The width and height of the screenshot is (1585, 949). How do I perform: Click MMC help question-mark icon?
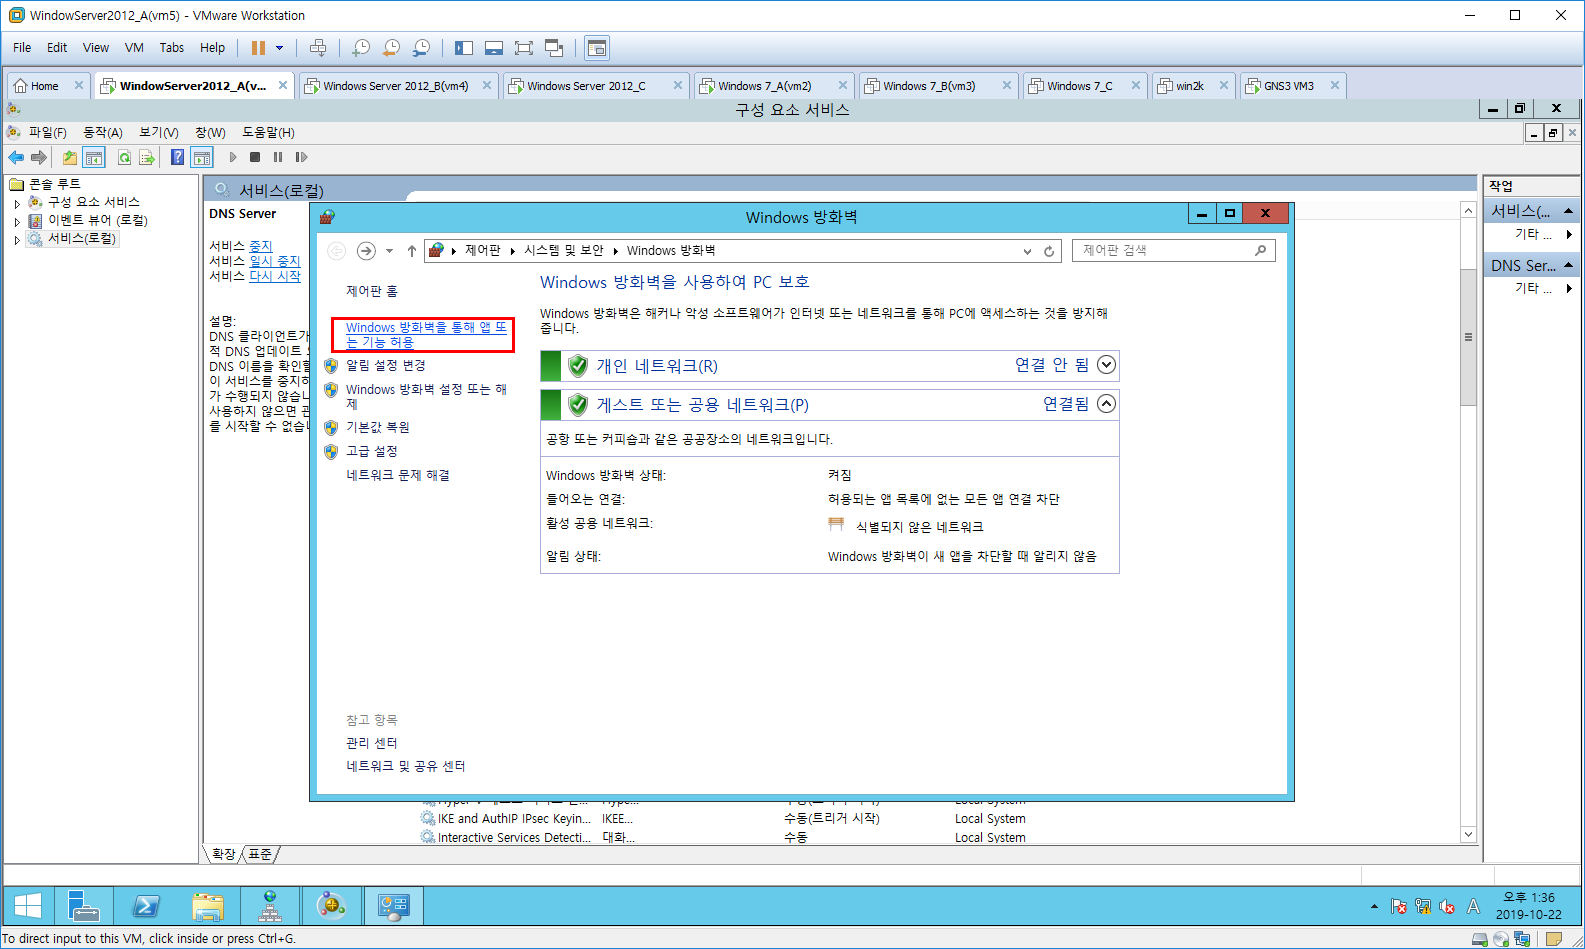tap(177, 157)
